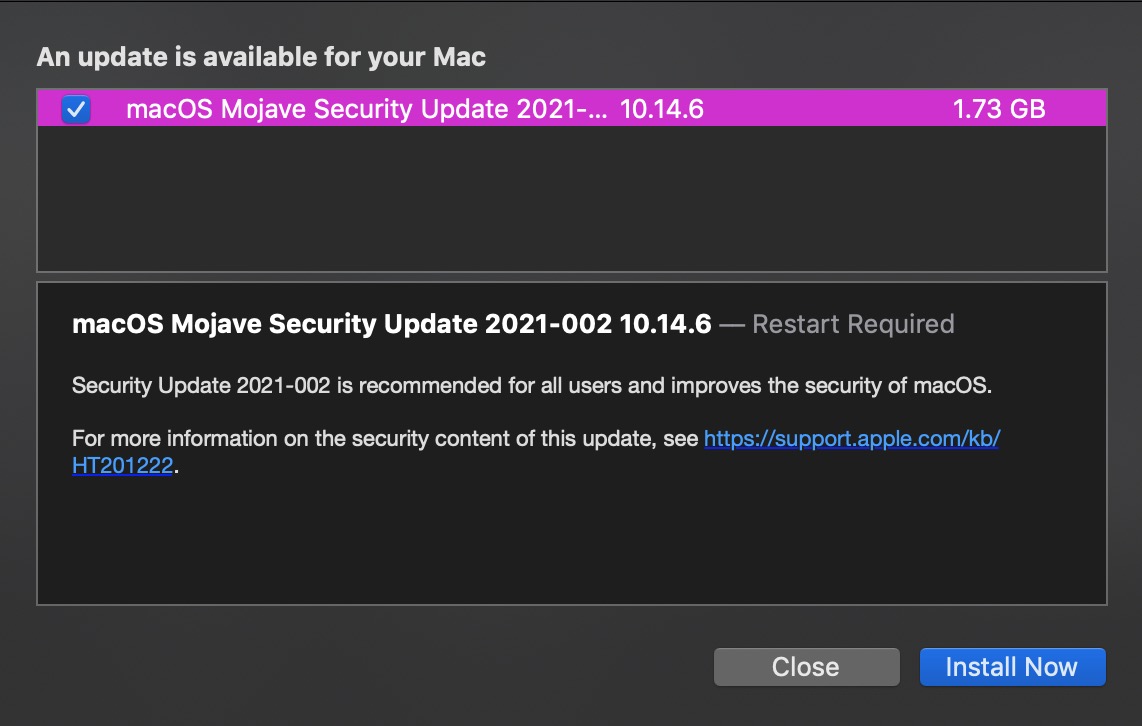Click the empty area of the updates list

coord(570,200)
